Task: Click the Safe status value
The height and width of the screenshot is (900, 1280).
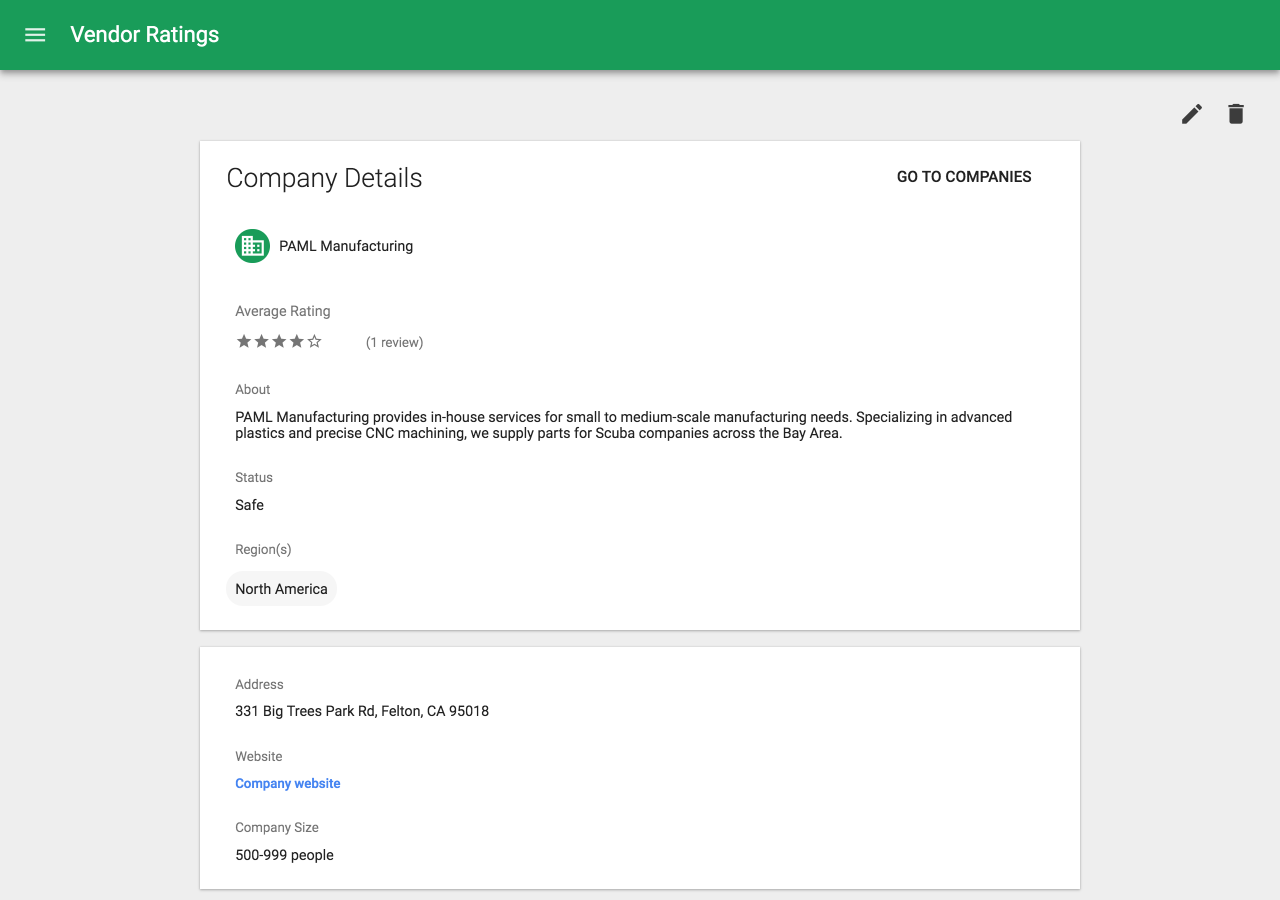Action: [250, 505]
